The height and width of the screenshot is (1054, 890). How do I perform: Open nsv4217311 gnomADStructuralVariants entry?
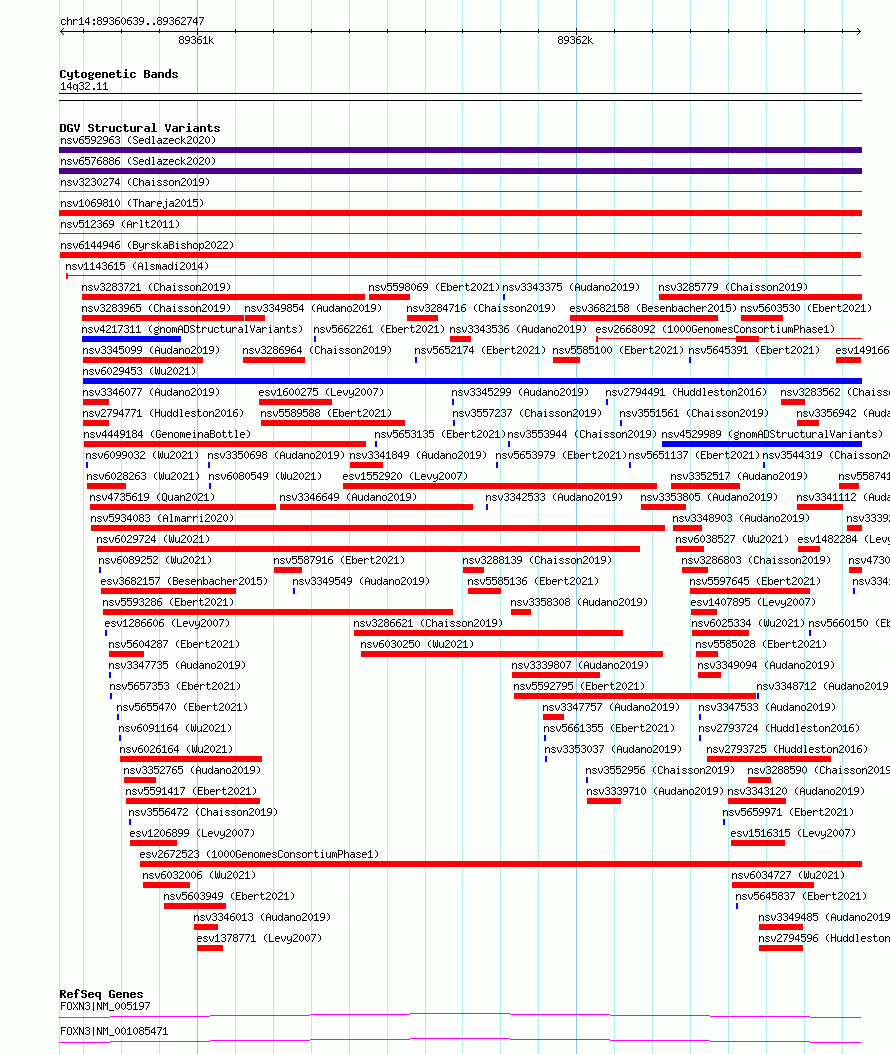pos(192,329)
